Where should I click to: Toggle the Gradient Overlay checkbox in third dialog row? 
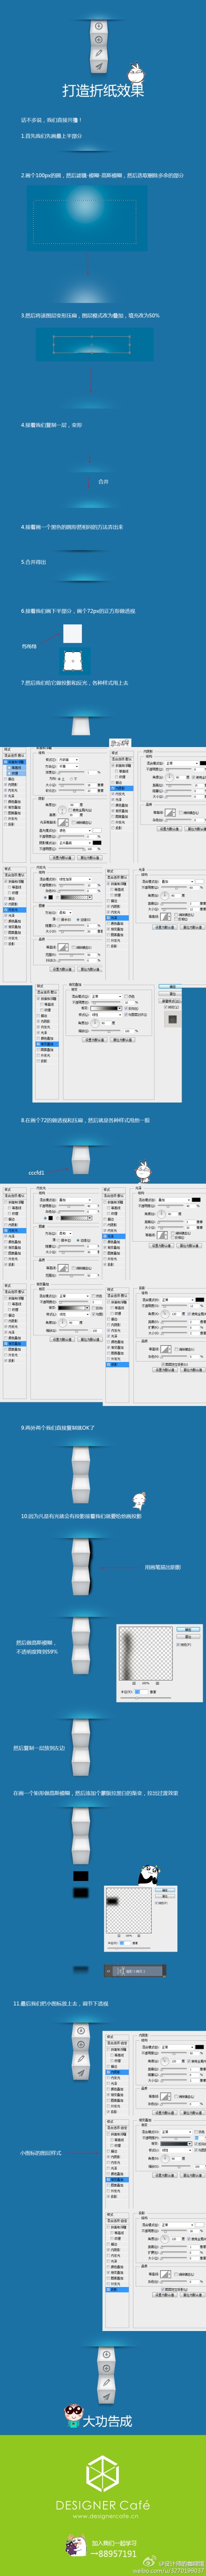37,1044
